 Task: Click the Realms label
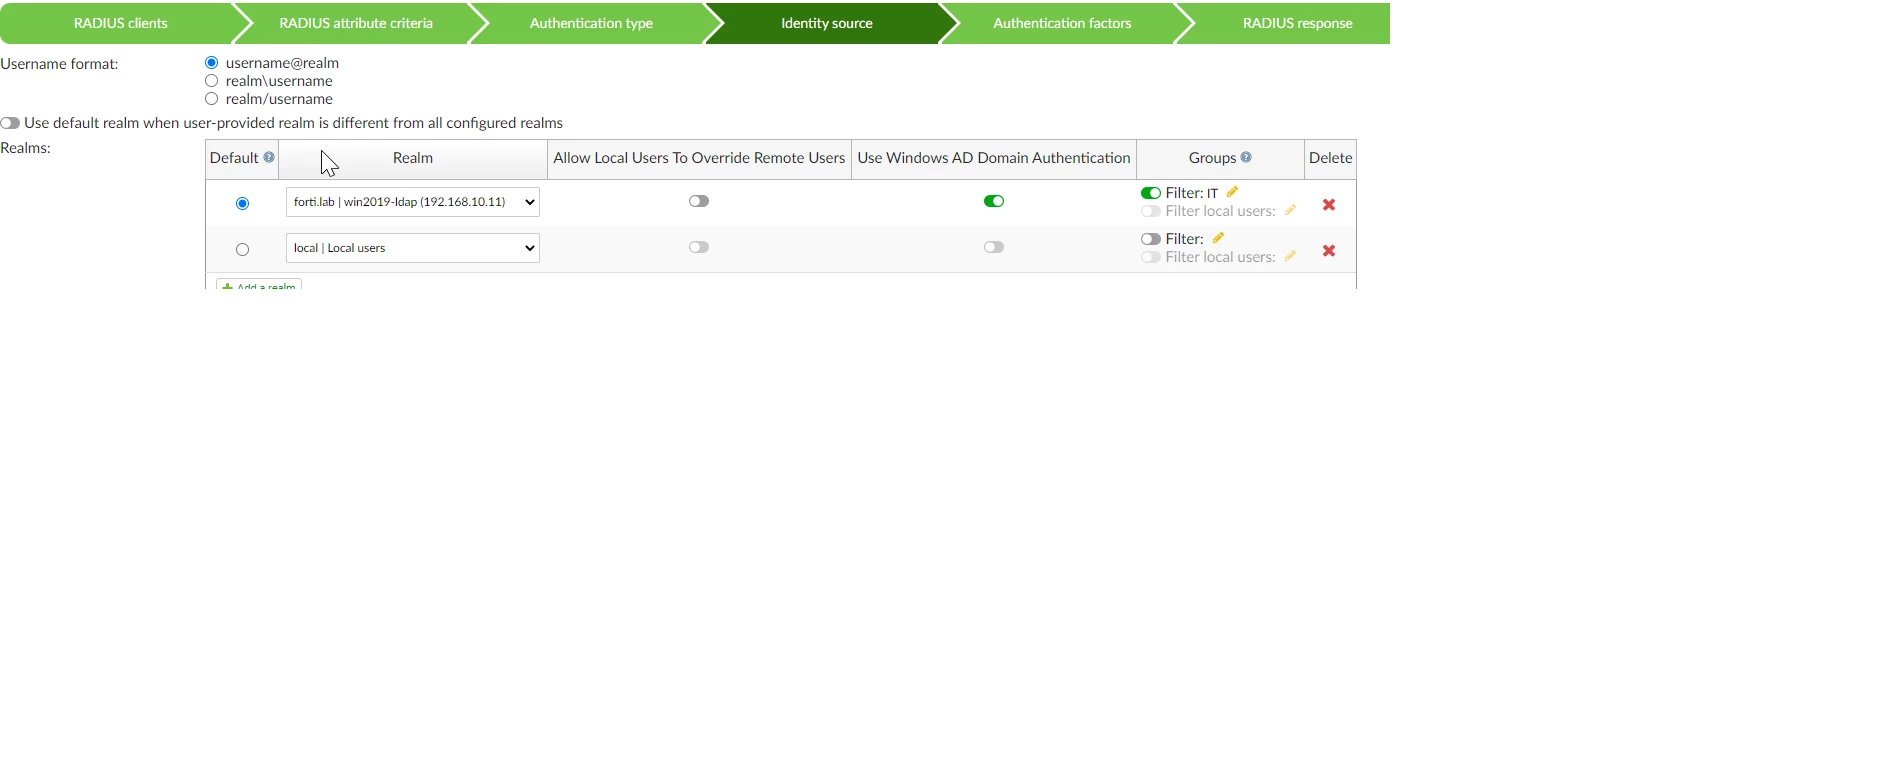pyautogui.click(x=25, y=148)
